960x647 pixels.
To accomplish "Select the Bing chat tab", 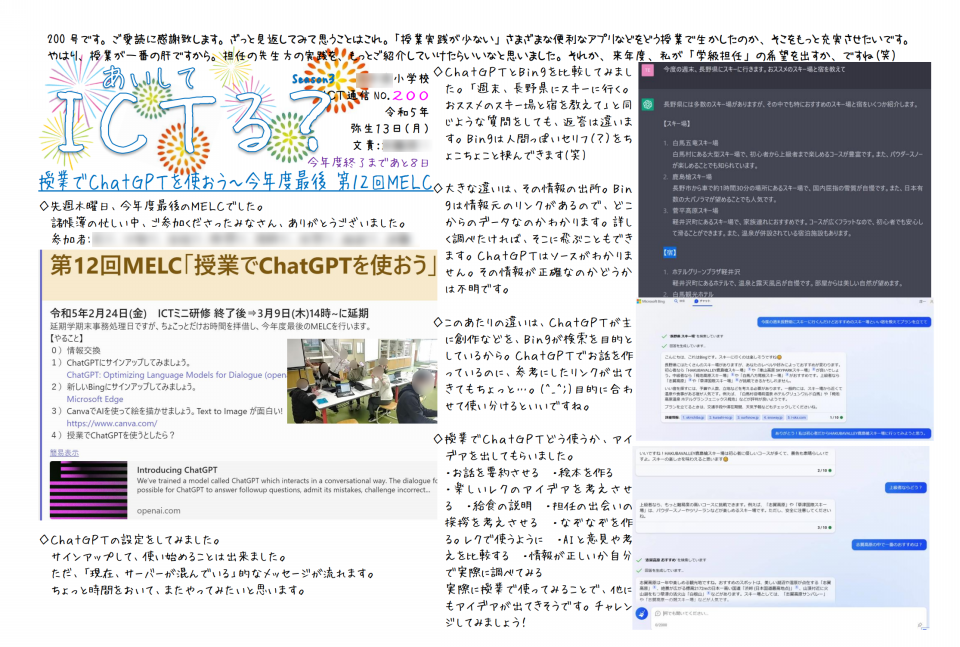I will [702, 302].
